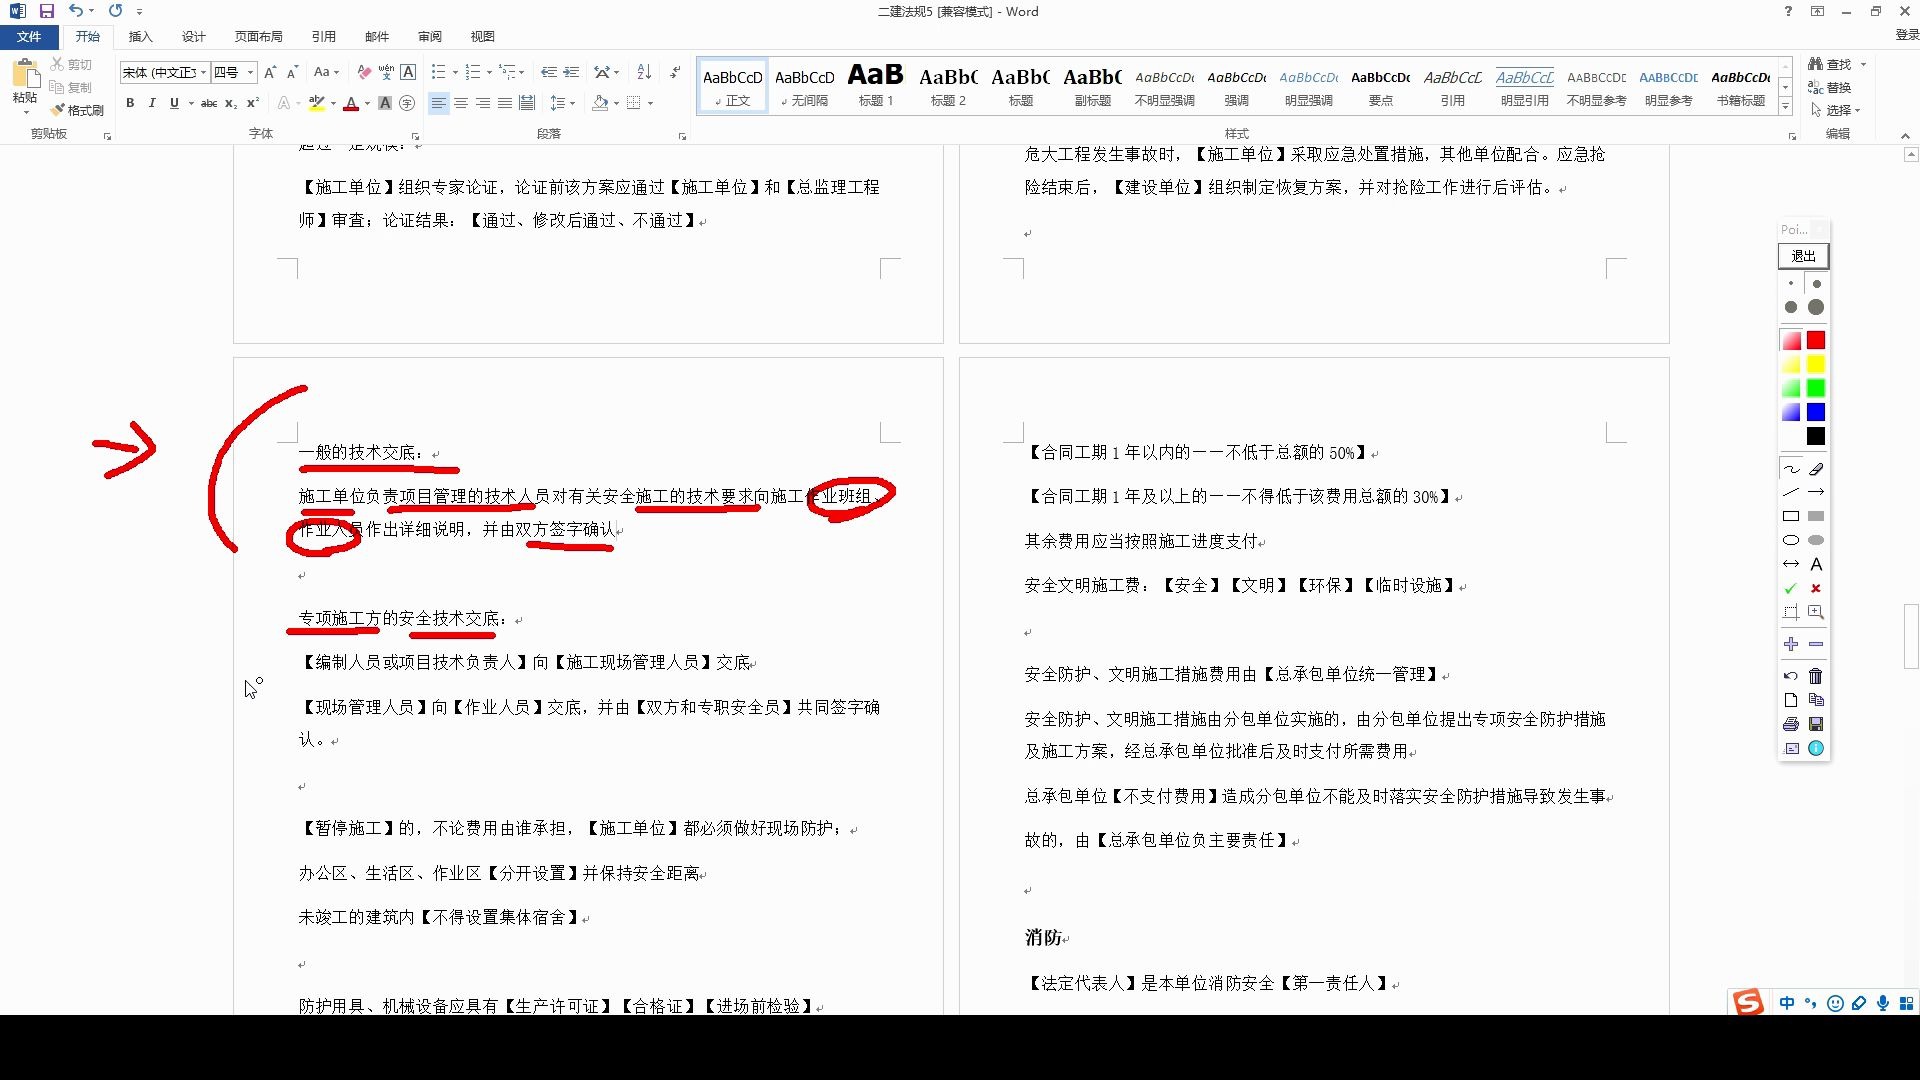
Task: Click the undo icon in the annotation toolbar
Action: [x=1790, y=675]
